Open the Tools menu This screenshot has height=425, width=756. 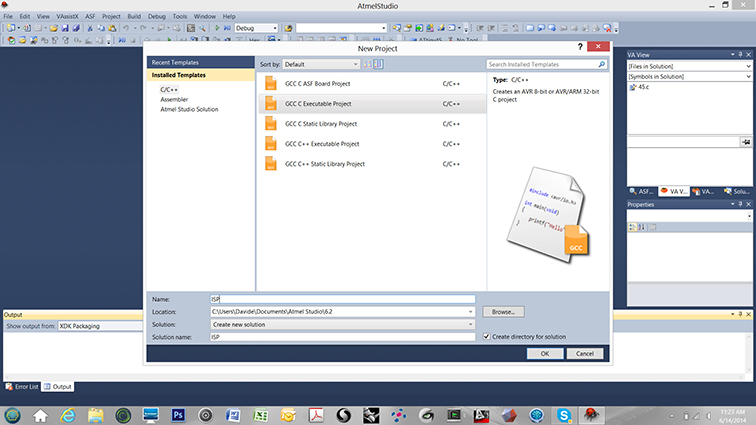coord(180,16)
